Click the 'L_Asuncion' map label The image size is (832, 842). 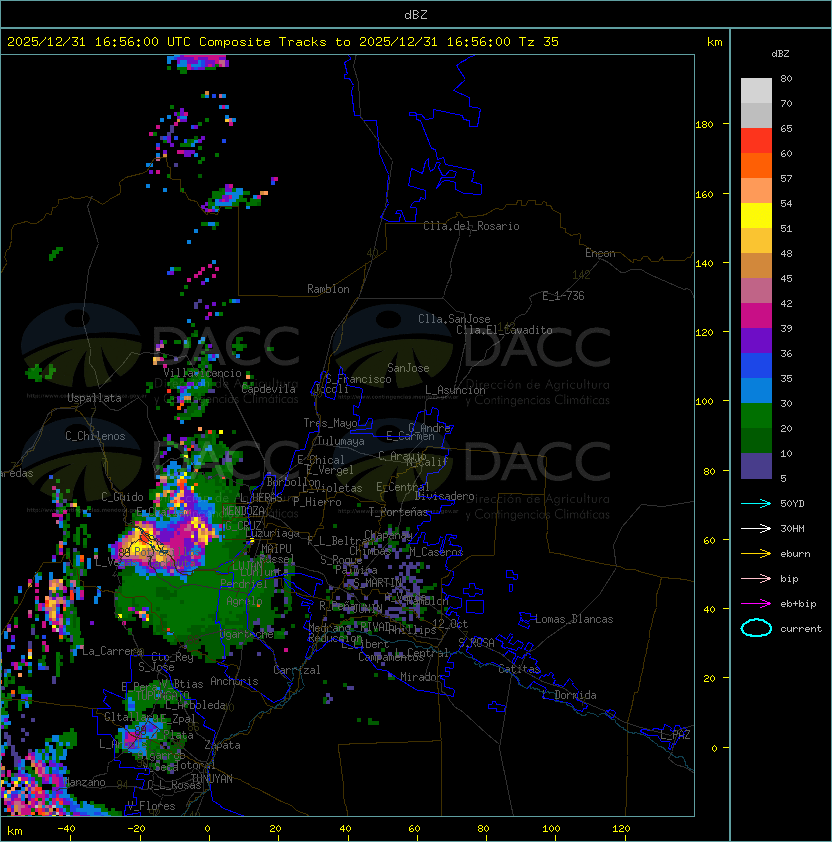[x=455, y=390]
